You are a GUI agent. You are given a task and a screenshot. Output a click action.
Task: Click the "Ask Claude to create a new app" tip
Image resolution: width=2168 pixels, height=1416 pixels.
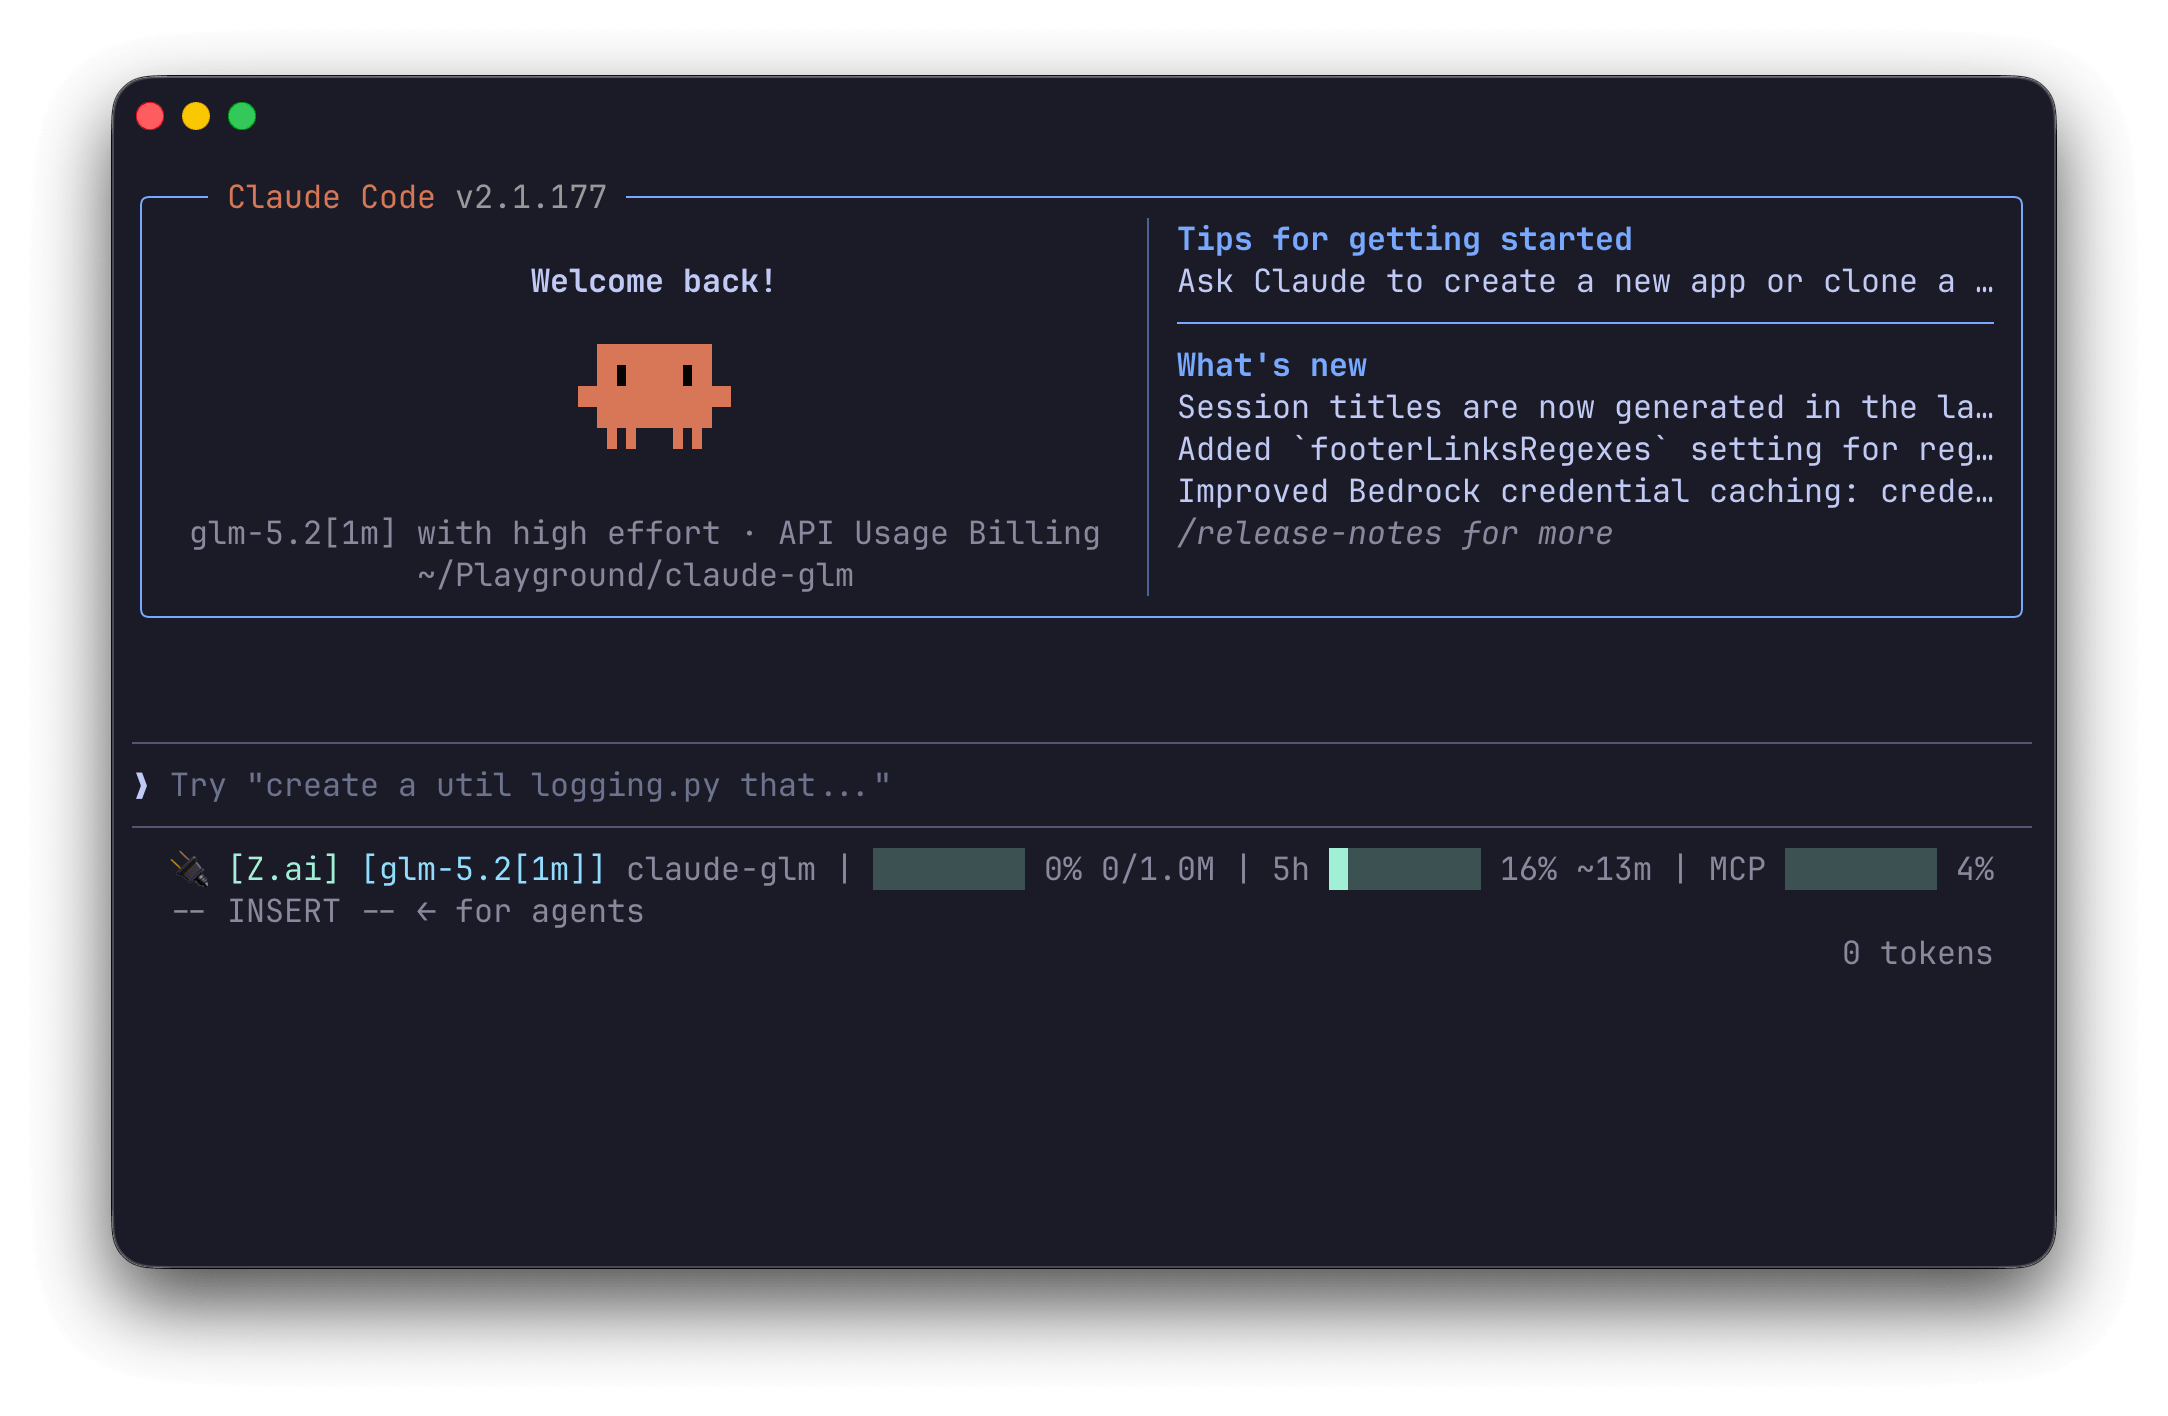(x=1585, y=281)
